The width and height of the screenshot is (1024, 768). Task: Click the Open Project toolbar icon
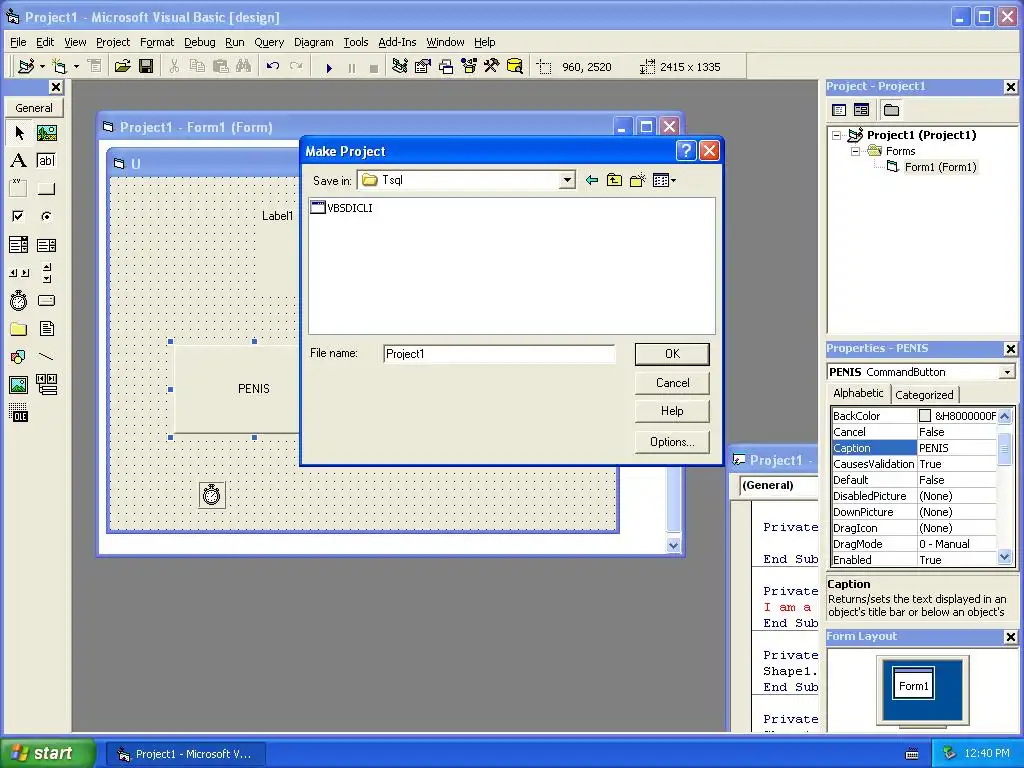click(122, 67)
